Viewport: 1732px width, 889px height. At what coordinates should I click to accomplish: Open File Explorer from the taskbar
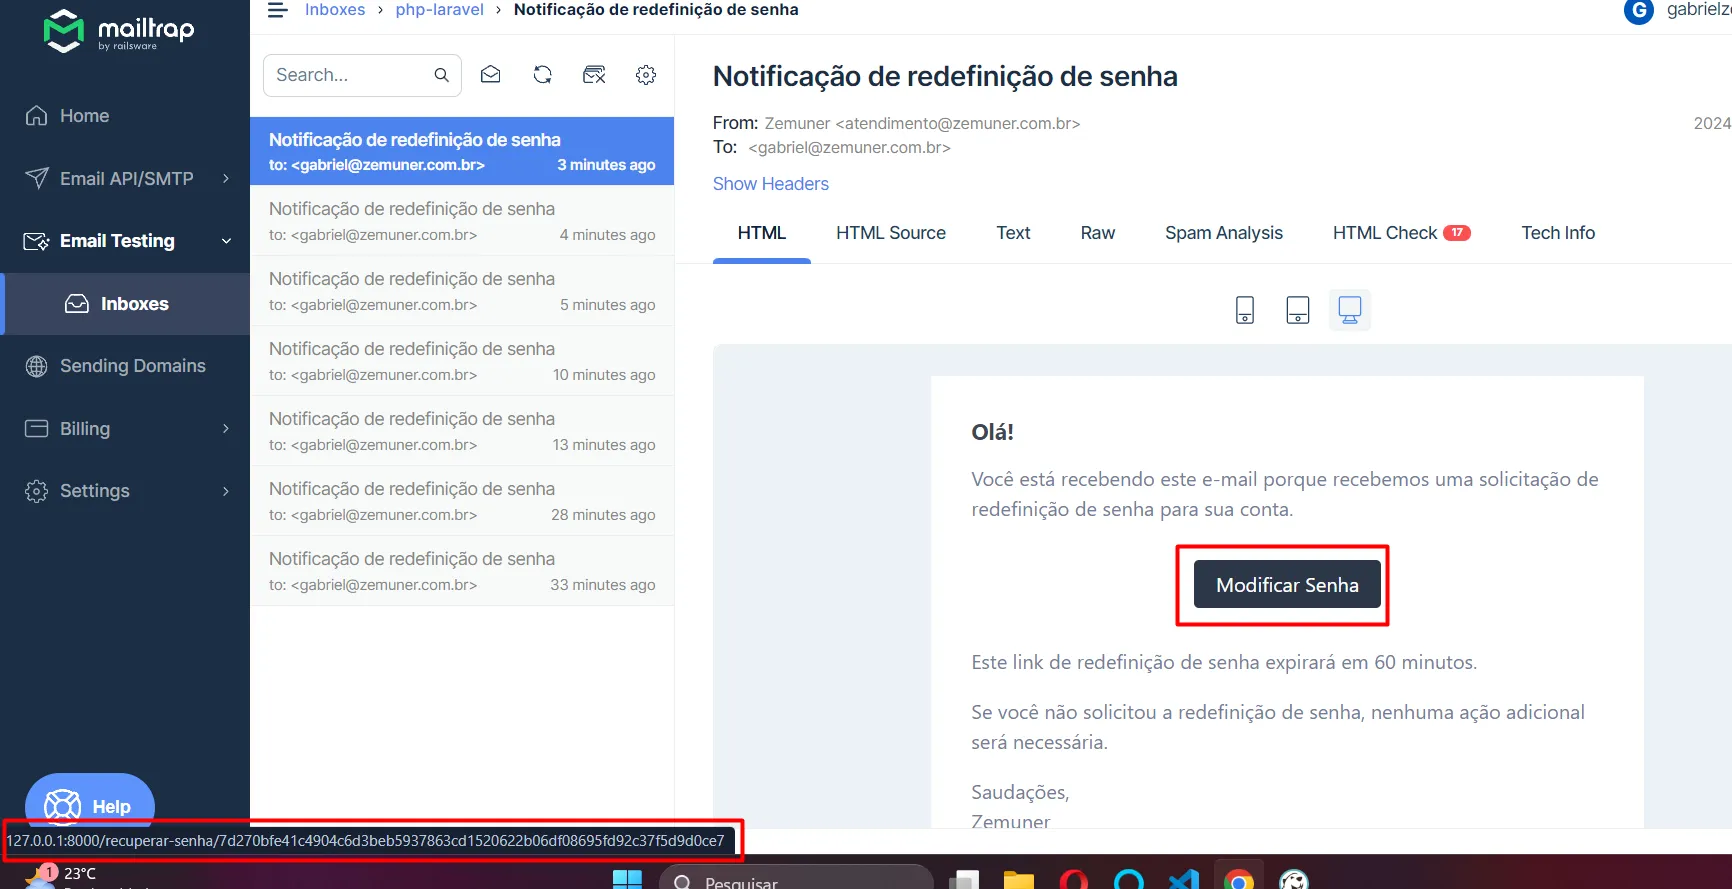tap(1019, 880)
